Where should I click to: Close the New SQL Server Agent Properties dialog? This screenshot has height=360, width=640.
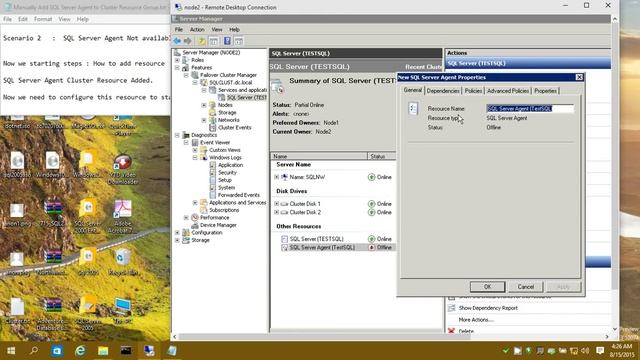click(x=579, y=77)
